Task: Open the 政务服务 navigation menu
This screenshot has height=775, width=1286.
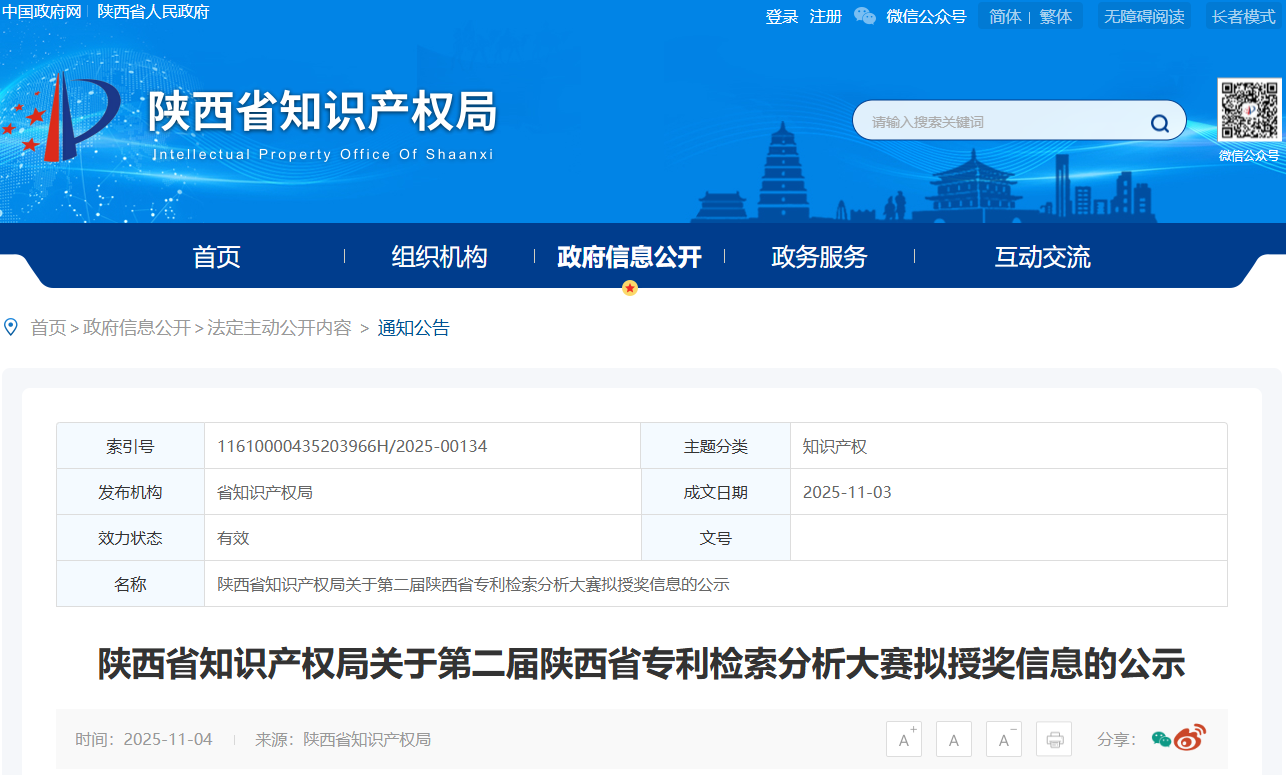Action: click(819, 257)
